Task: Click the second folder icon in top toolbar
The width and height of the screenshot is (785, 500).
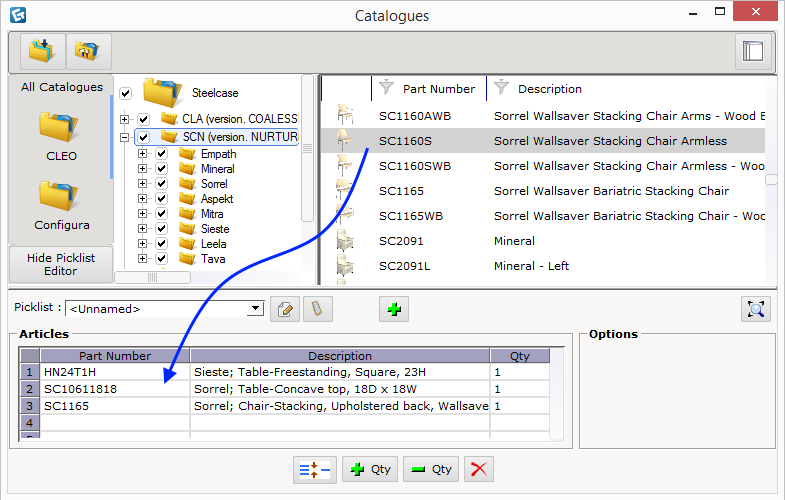Action: click(88, 51)
